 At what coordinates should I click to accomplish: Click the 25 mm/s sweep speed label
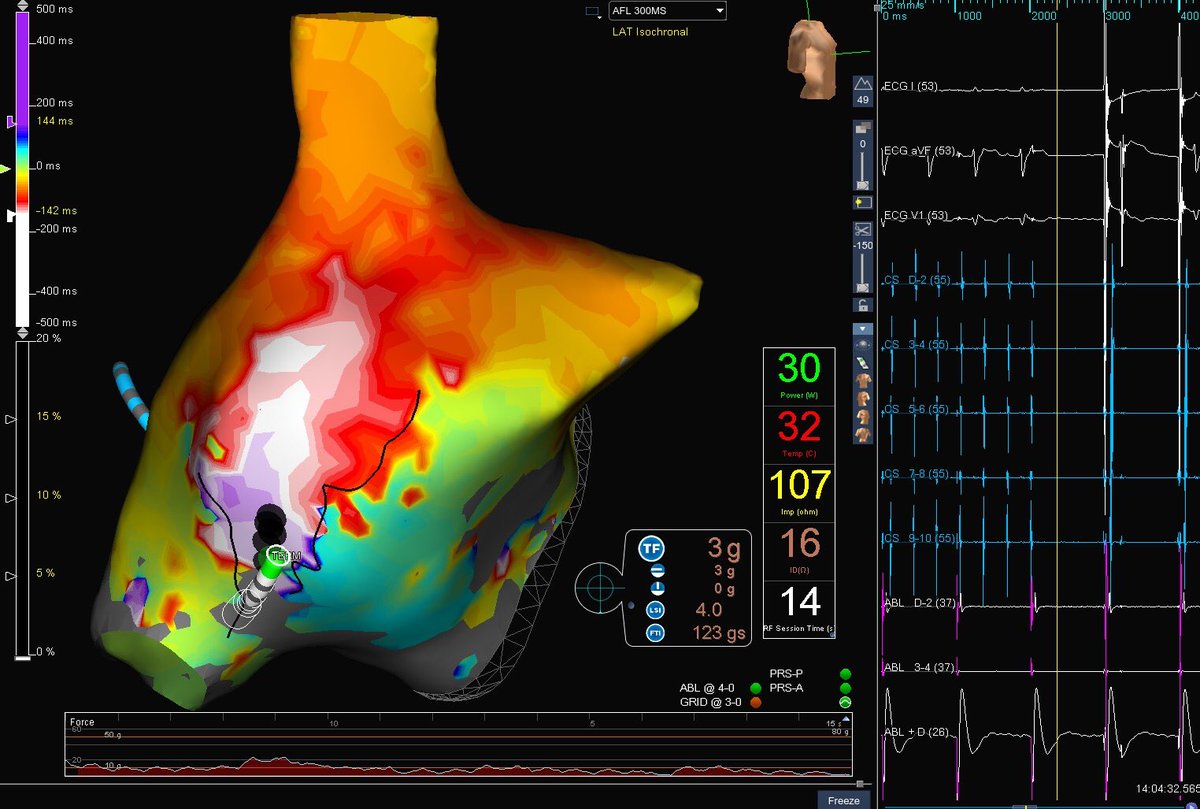click(x=901, y=5)
